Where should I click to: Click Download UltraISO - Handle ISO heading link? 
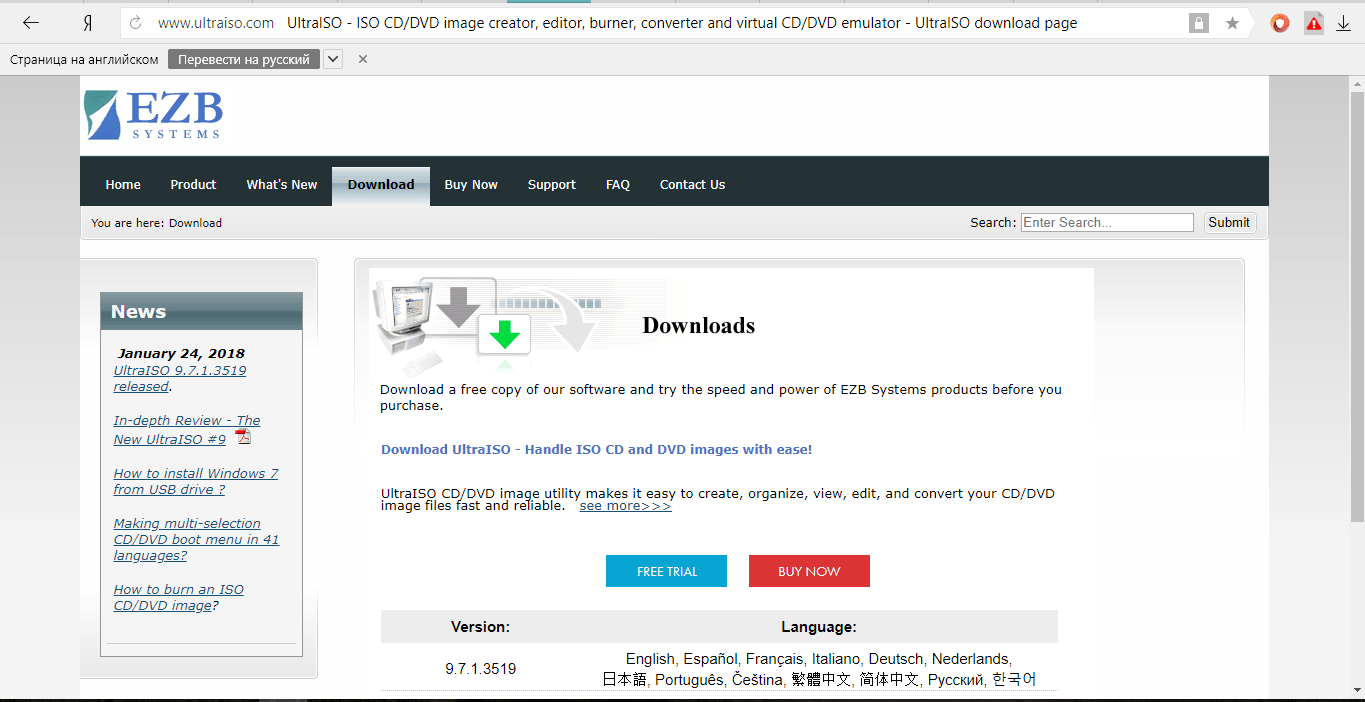click(x=596, y=450)
